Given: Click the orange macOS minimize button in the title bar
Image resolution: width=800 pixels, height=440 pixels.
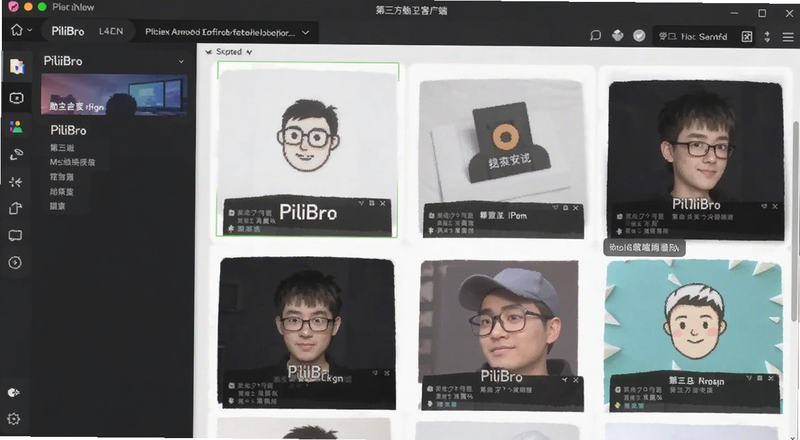Looking at the screenshot, I should pos(28,7).
